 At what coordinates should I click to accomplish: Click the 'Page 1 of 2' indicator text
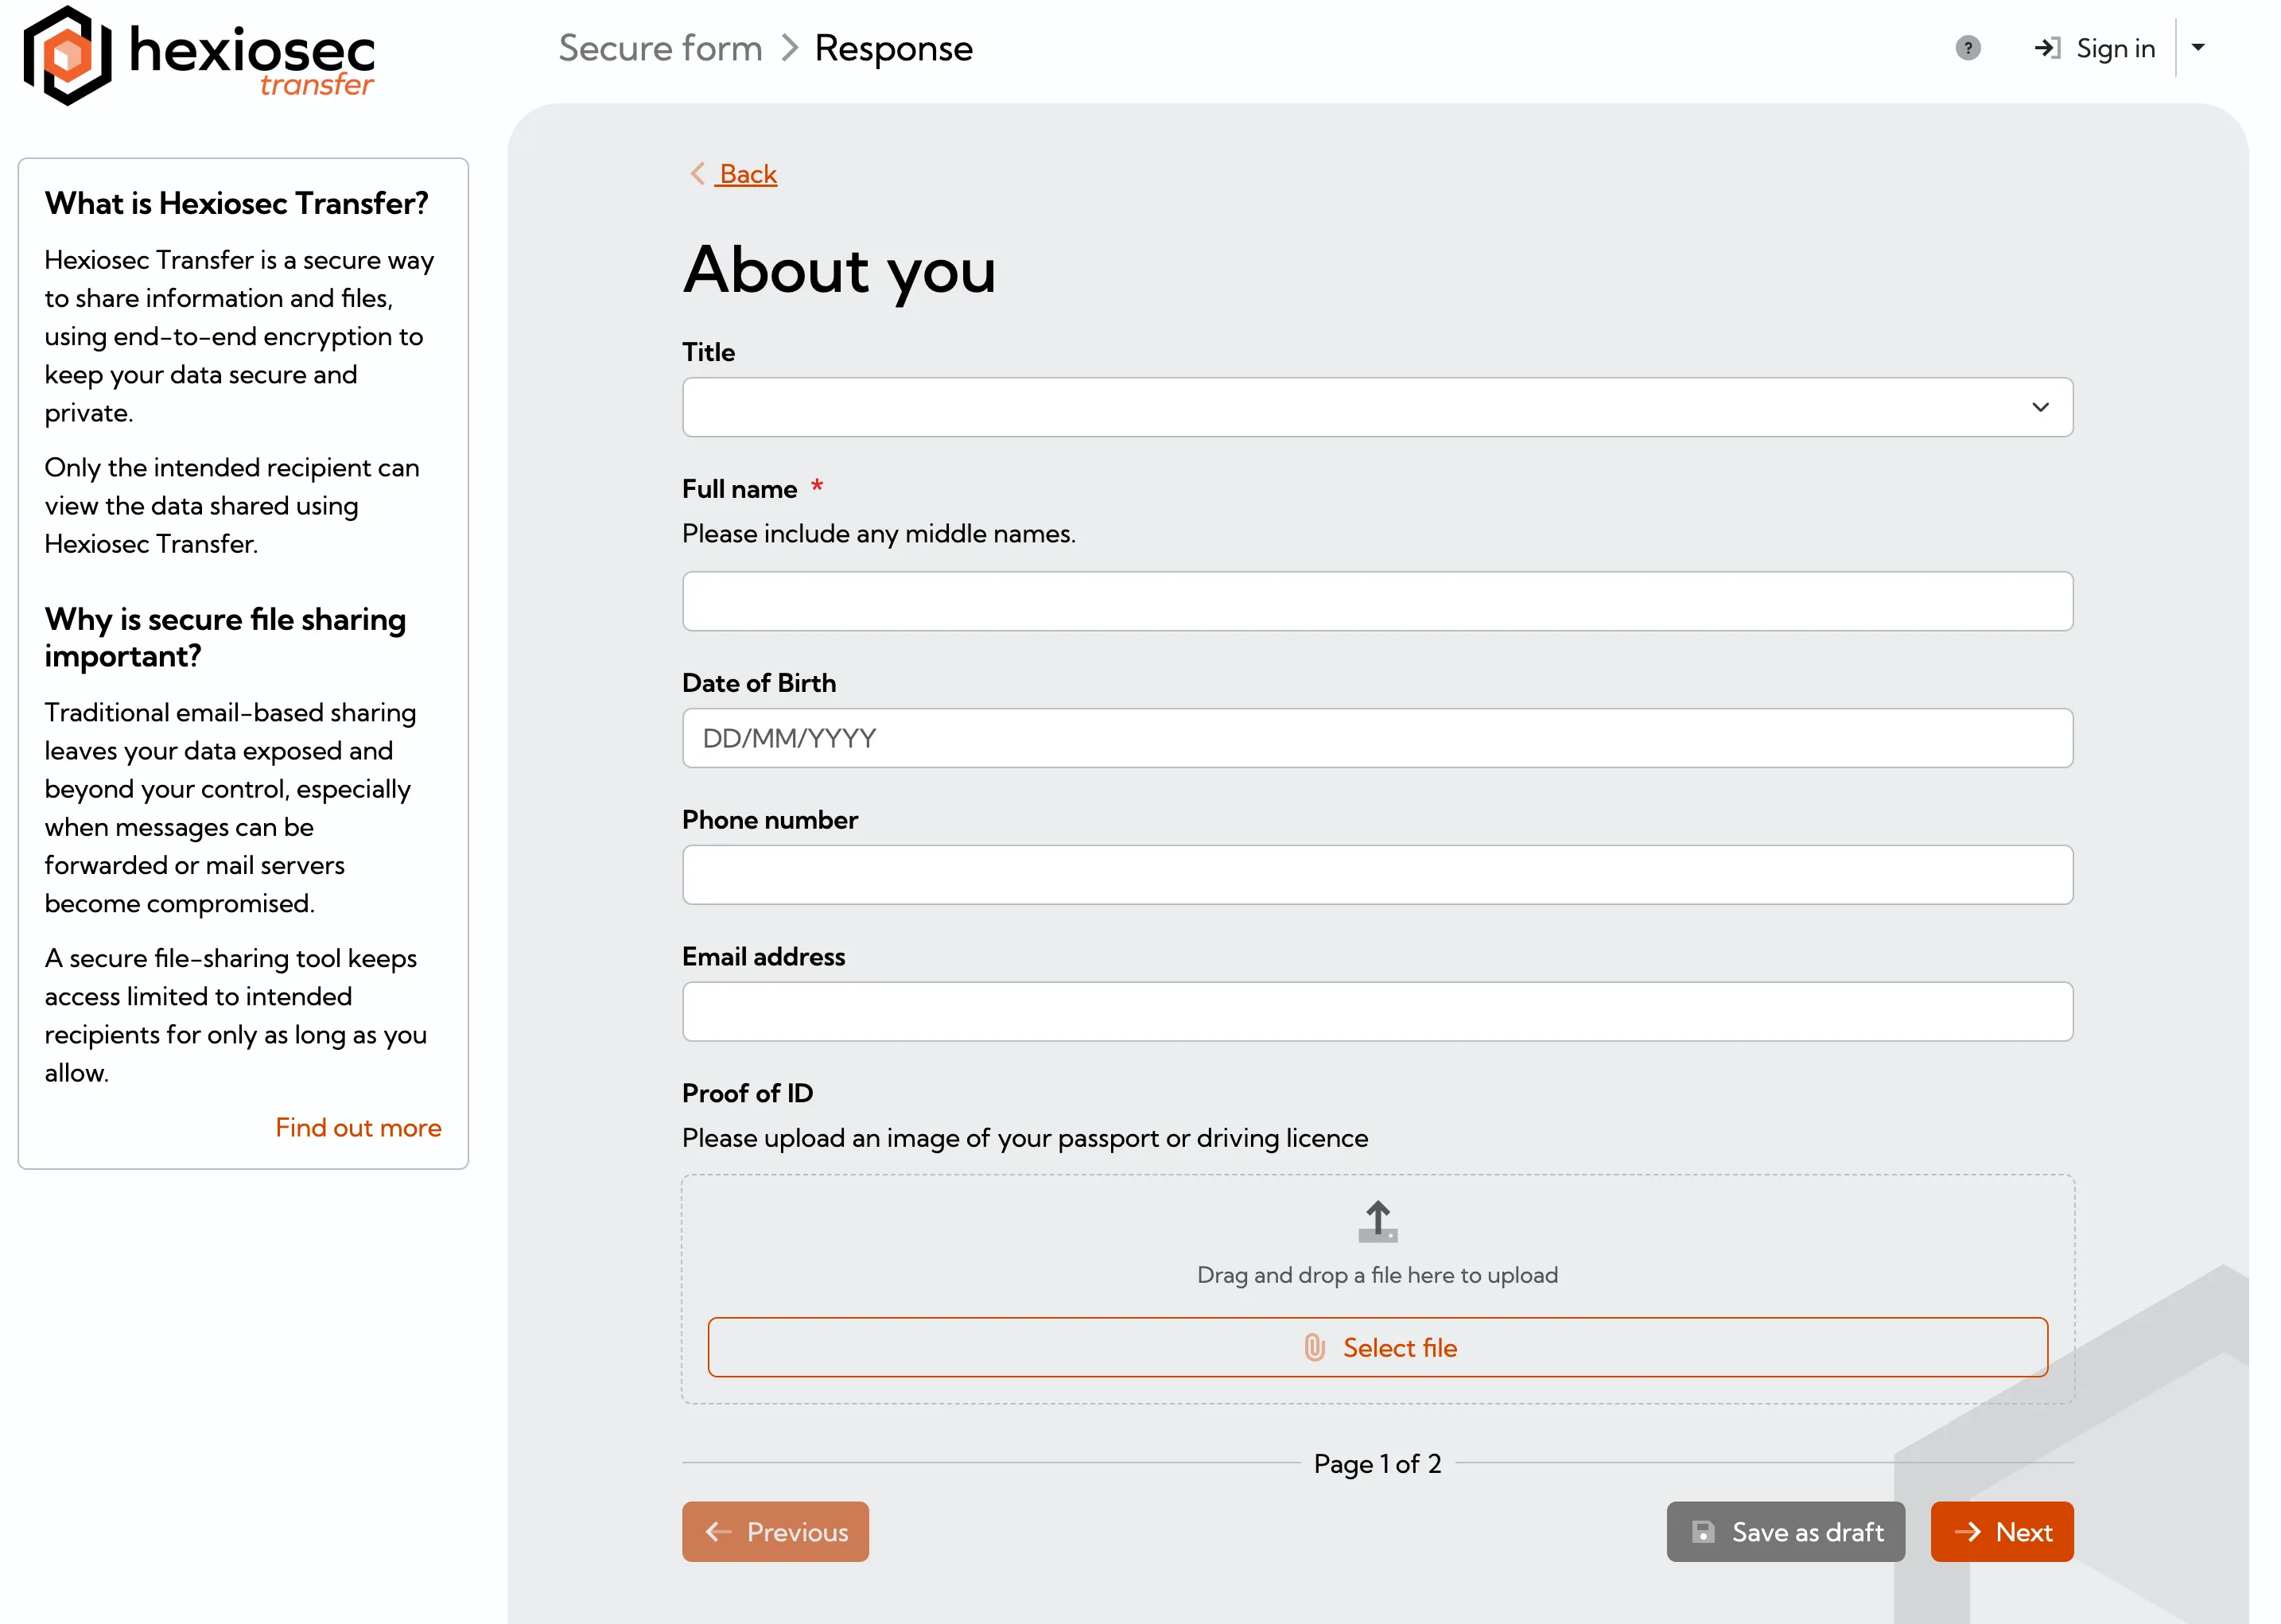click(x=1377, y=1464)
